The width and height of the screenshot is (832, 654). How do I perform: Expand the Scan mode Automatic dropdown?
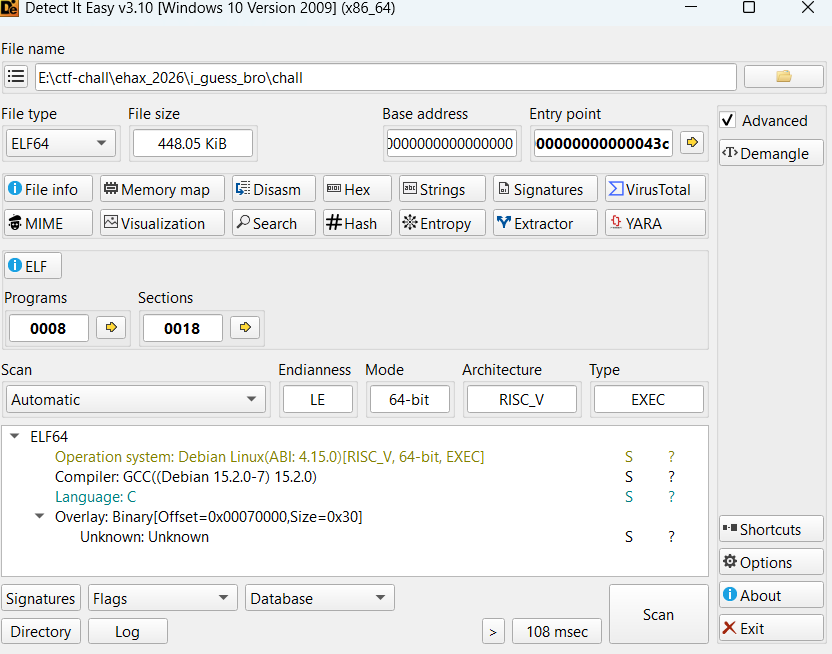134,400
